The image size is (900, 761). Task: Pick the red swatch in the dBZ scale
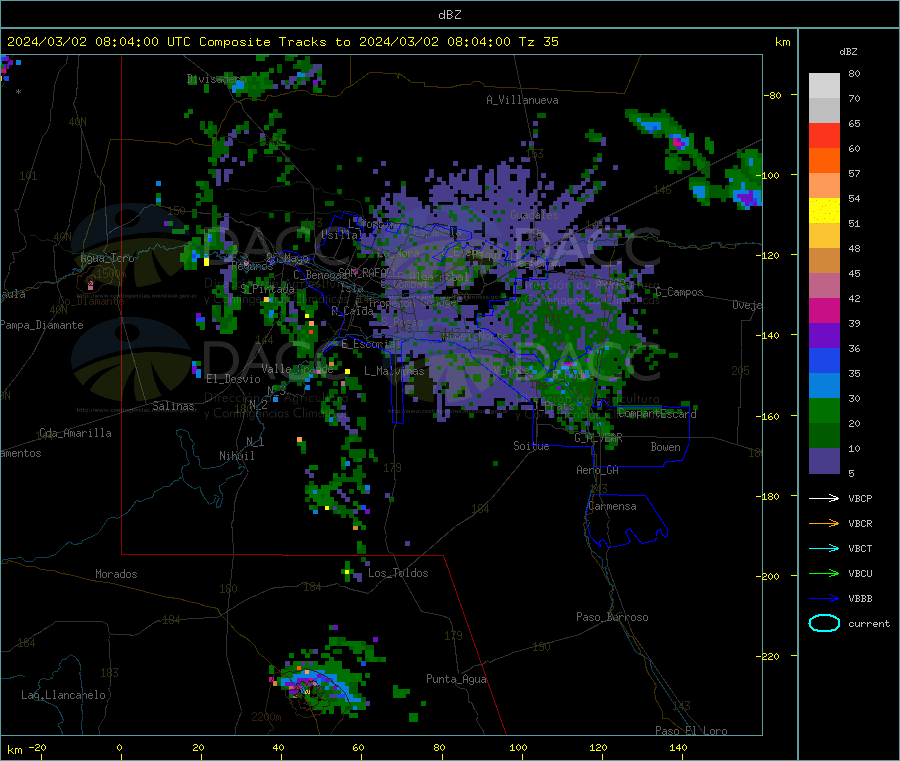click(x=824, y=135)
